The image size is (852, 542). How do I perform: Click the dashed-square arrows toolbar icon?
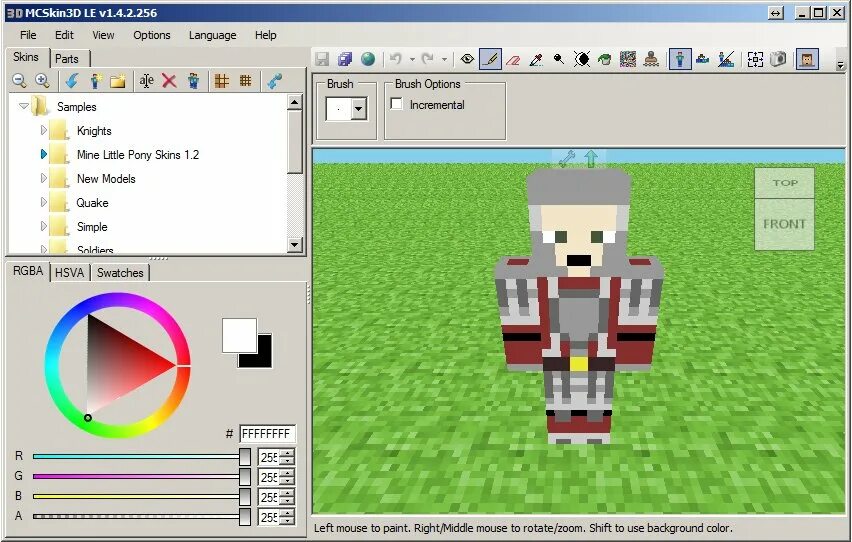pos(755,59)
